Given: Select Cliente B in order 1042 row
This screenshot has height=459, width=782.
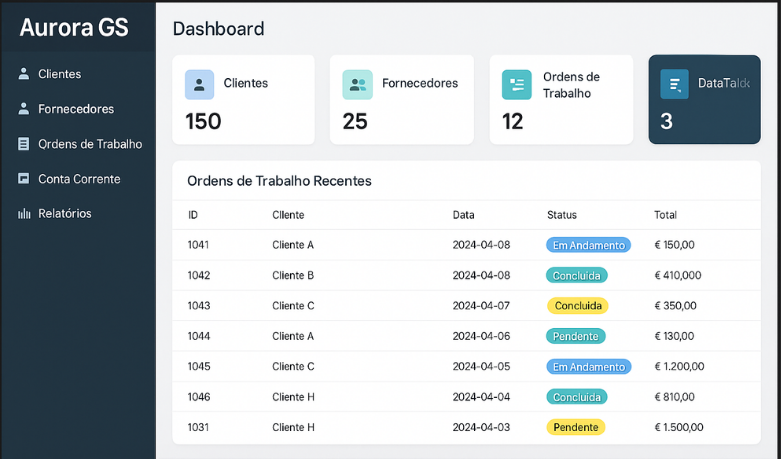Looking at the screenshot, I should [293, 275].
